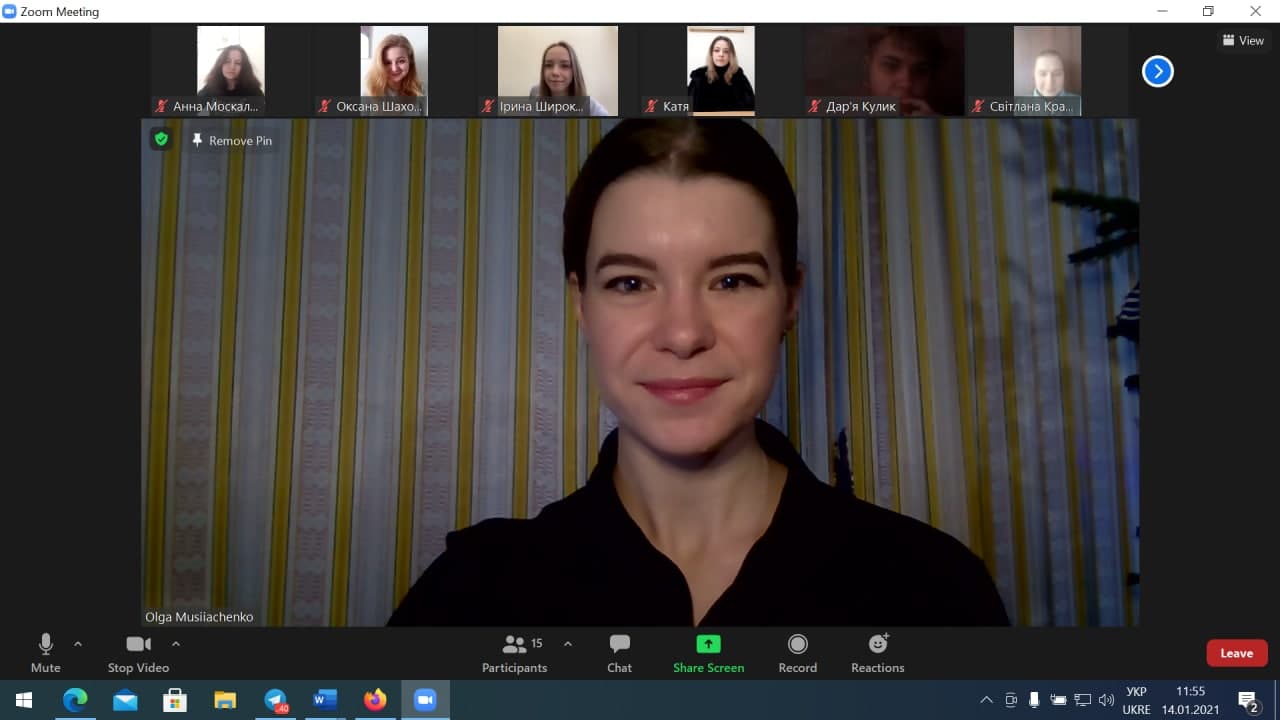
Task: Select Дар'я Кулик's video thumbnail
Action: click(884, 70)
